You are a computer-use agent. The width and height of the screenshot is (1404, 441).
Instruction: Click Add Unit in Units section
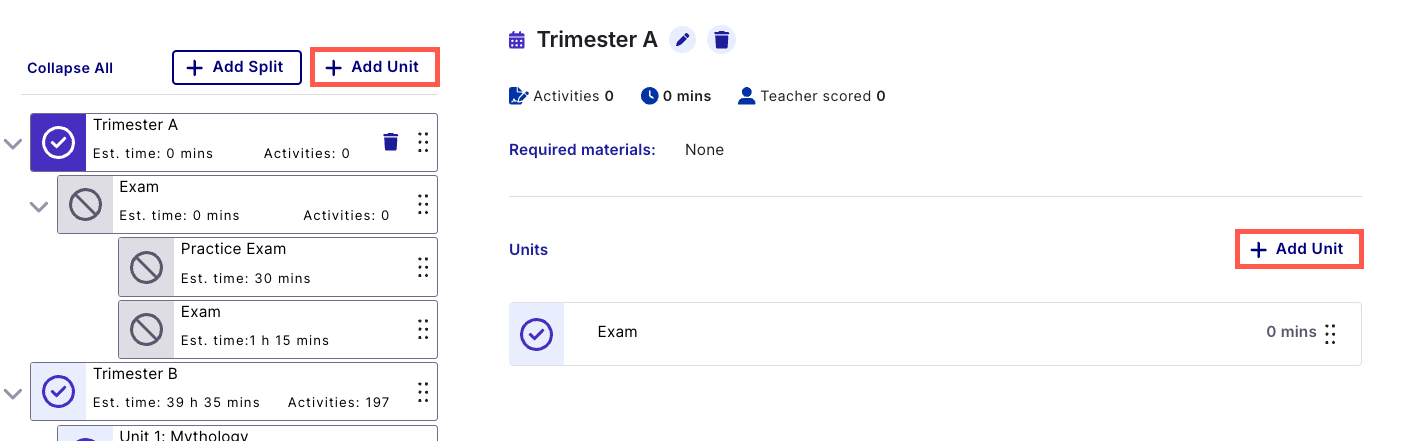click(x=1300, y=249)
